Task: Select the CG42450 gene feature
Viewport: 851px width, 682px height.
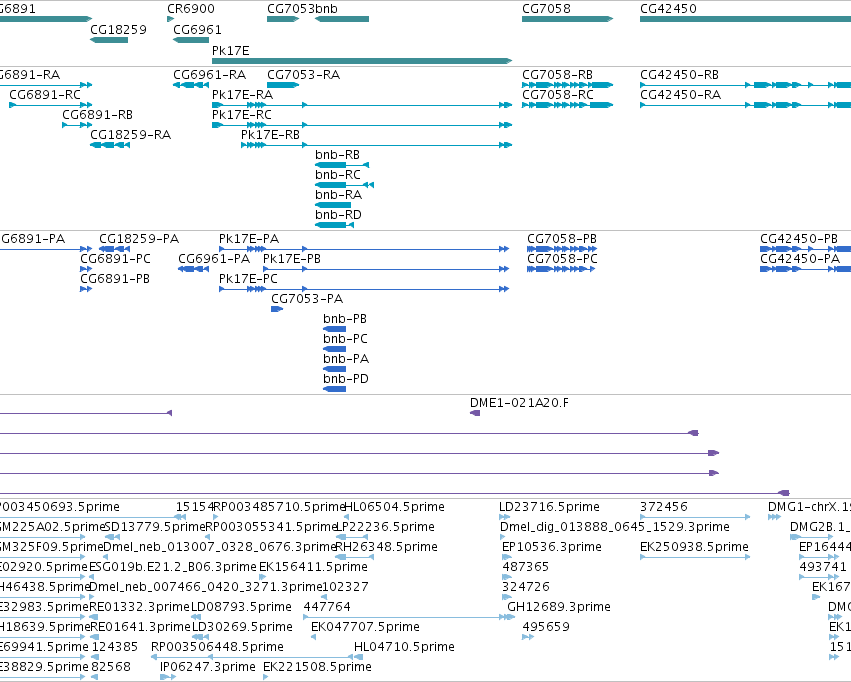Action: [745, 19]
